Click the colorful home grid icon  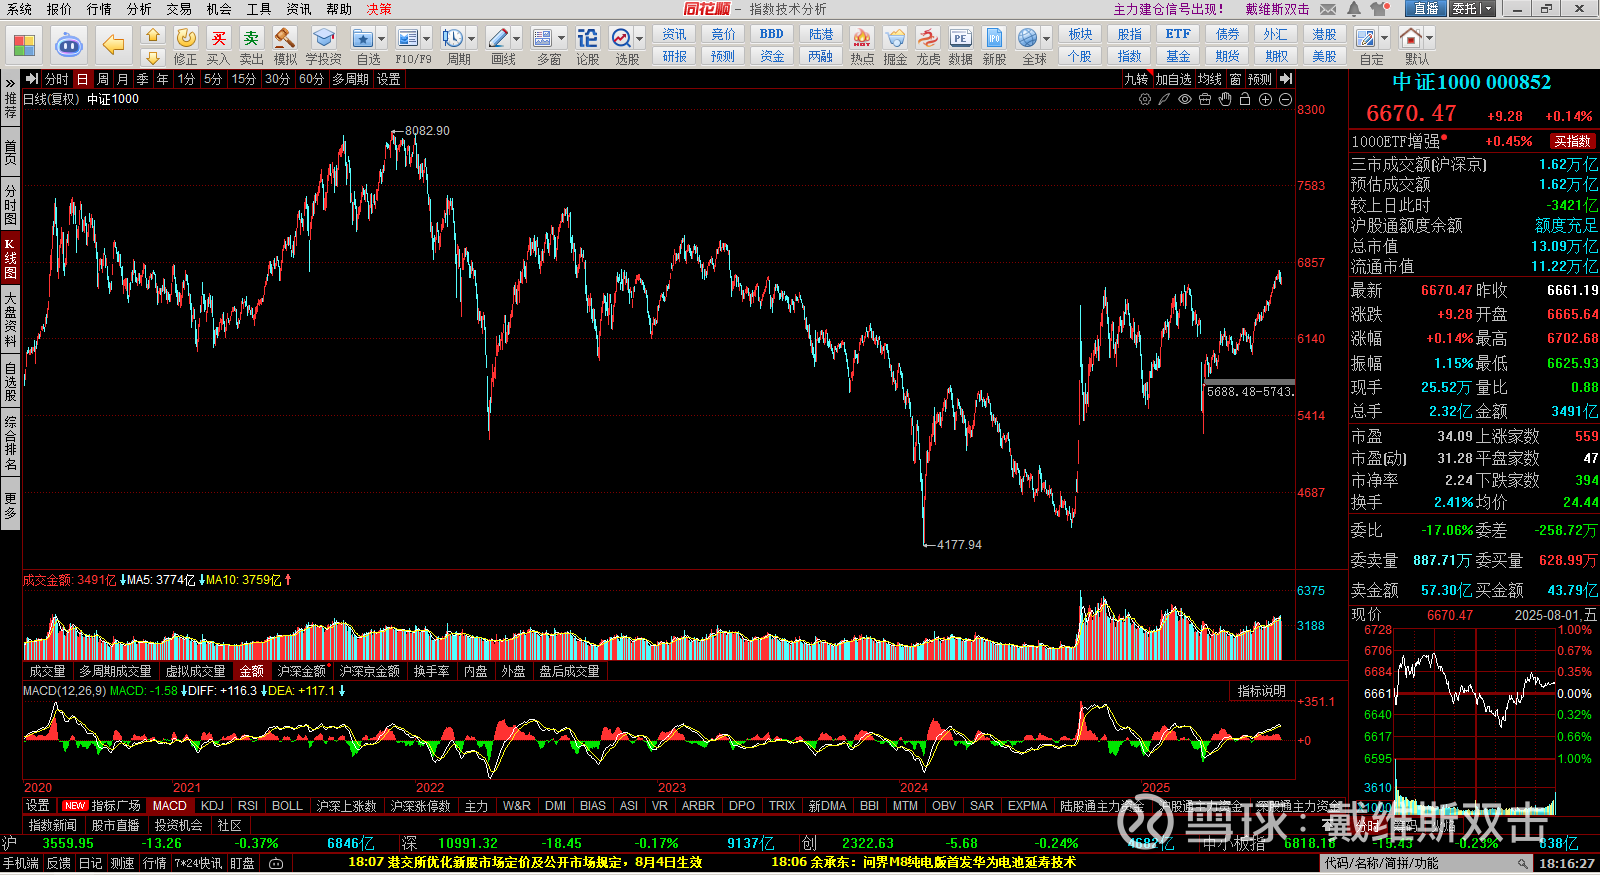pyautogui.click(x=24, y=45)
